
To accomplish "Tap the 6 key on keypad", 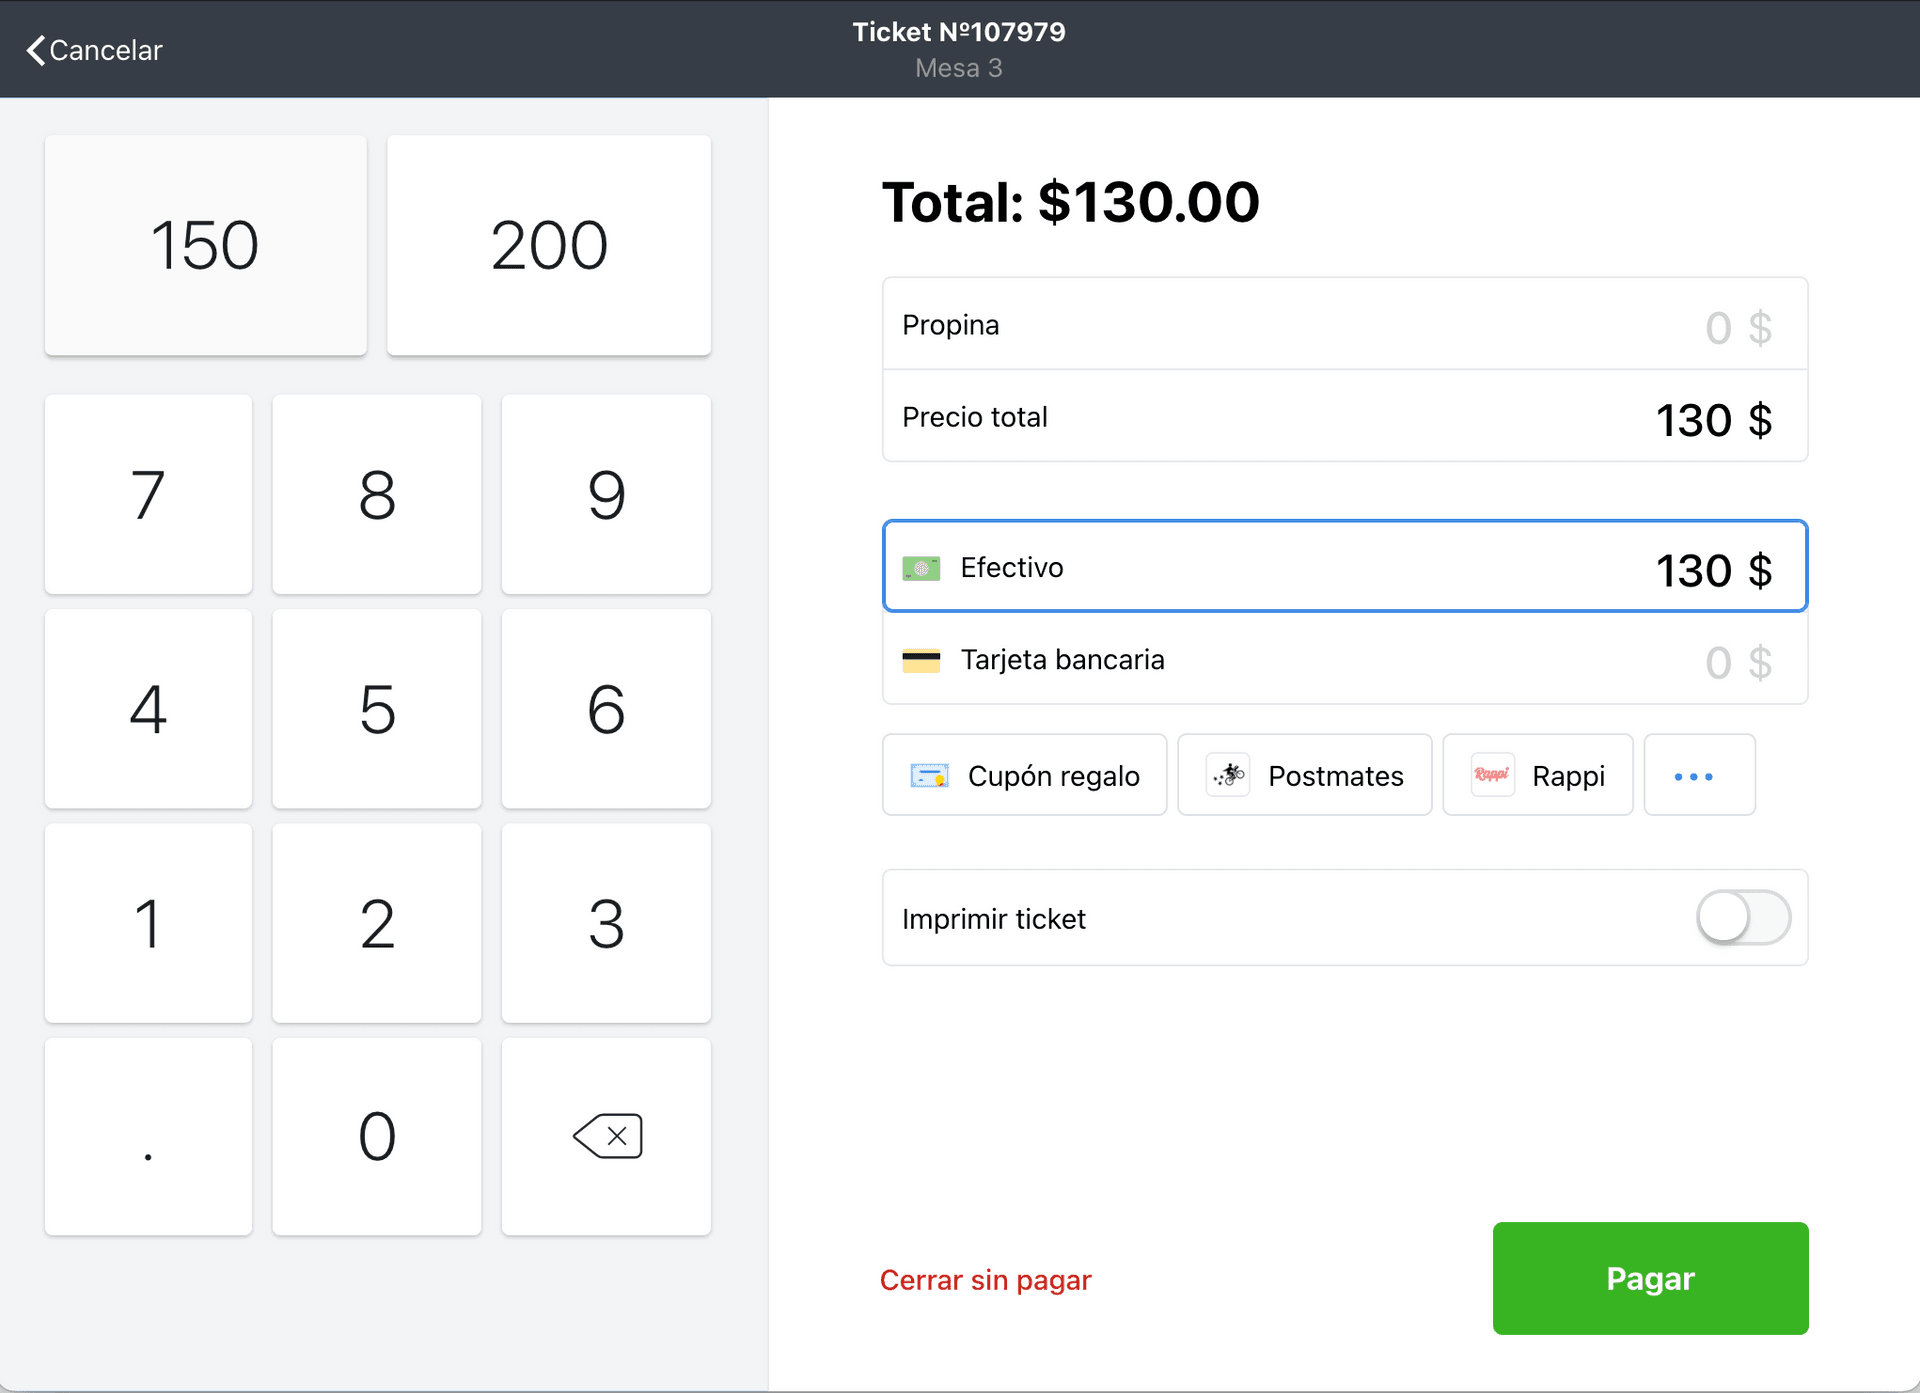I will [606, 709].
